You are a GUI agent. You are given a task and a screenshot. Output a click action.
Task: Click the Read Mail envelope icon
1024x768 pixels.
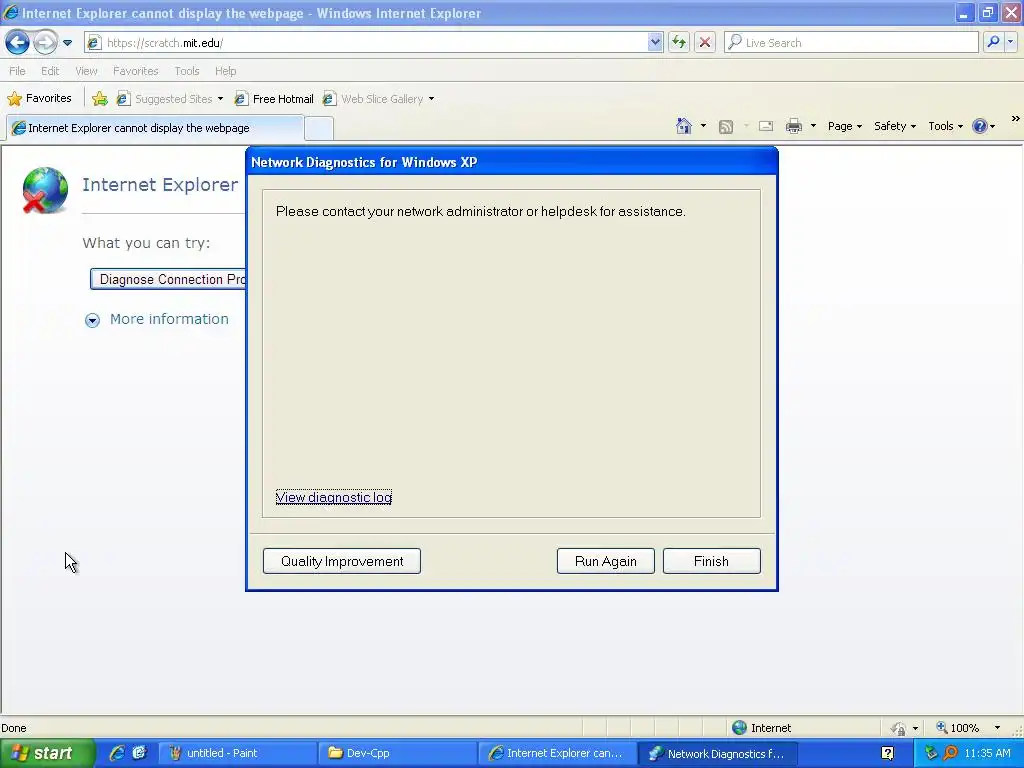coord(766,126)
